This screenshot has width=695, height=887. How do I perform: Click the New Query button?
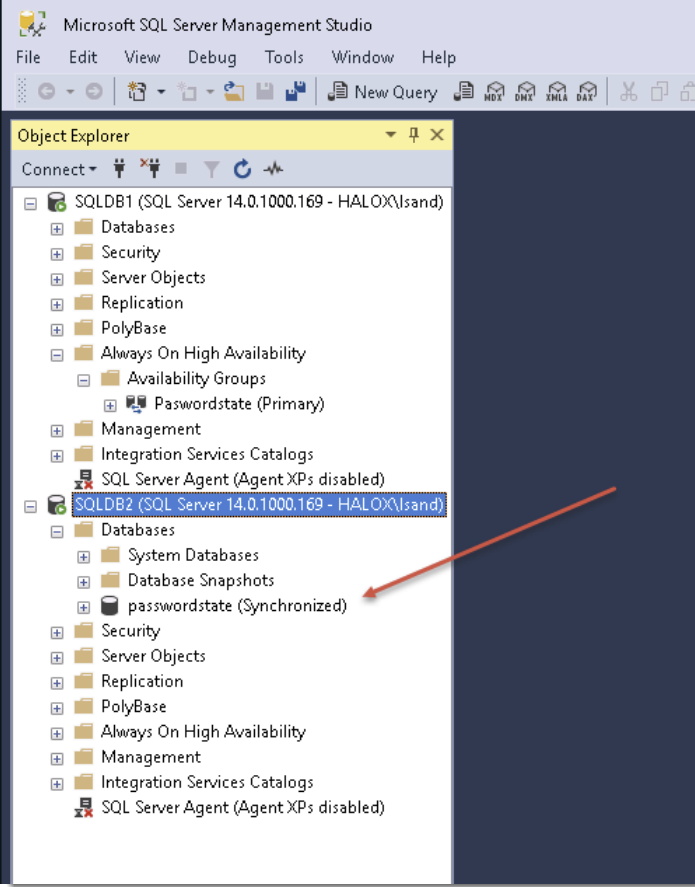tap(383, 92)
